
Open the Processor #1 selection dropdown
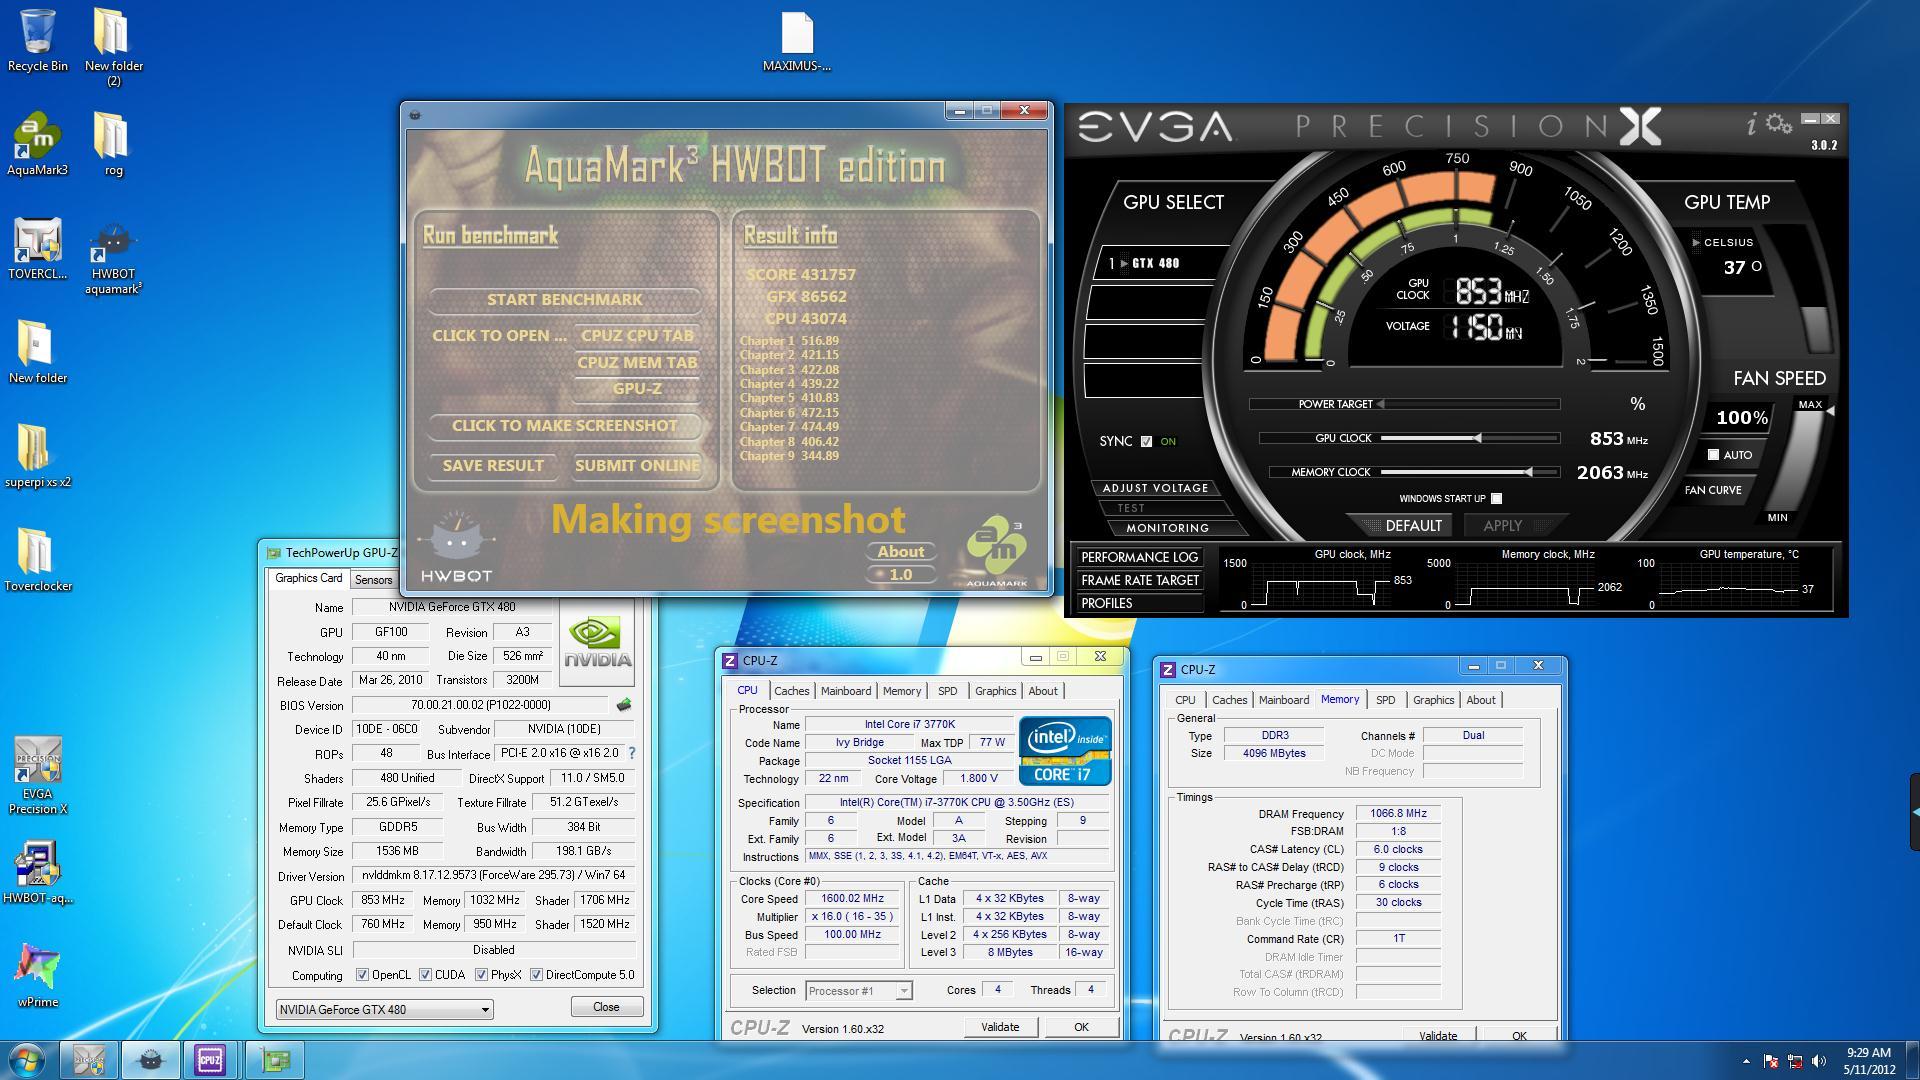[858, 991]
